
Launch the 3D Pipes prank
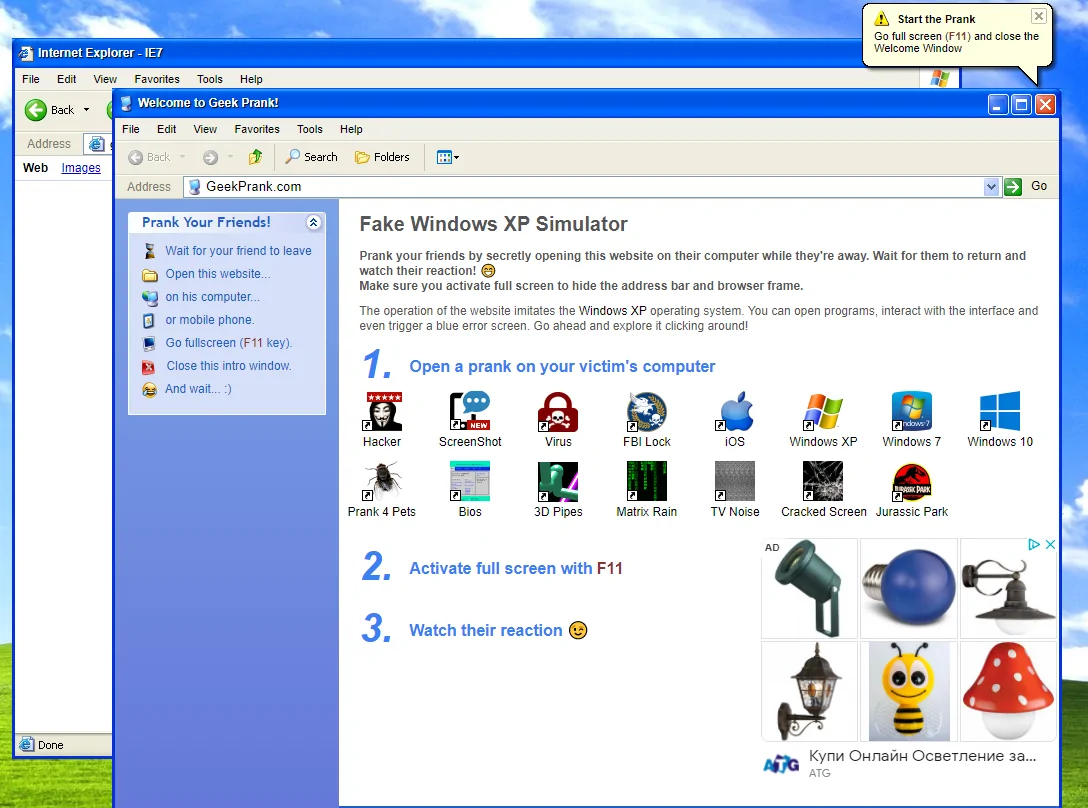coord(558,489)
